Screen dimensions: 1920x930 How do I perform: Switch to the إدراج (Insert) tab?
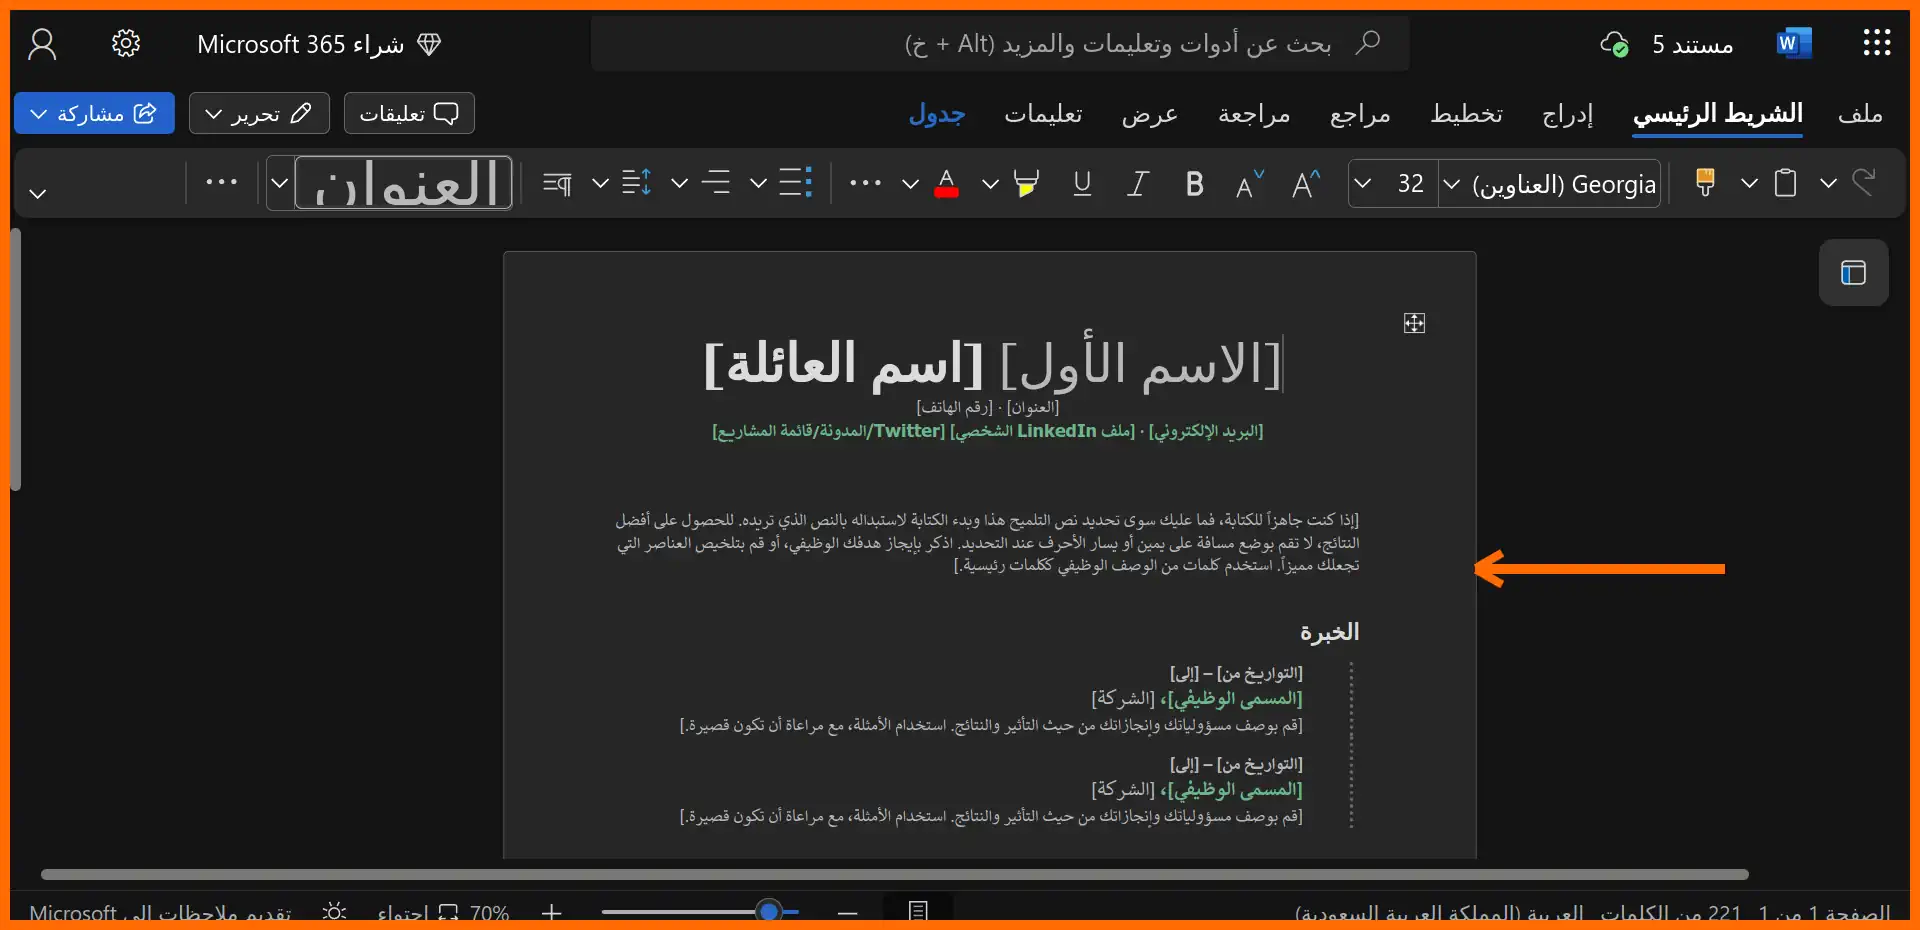click(x=1567, y=114)
